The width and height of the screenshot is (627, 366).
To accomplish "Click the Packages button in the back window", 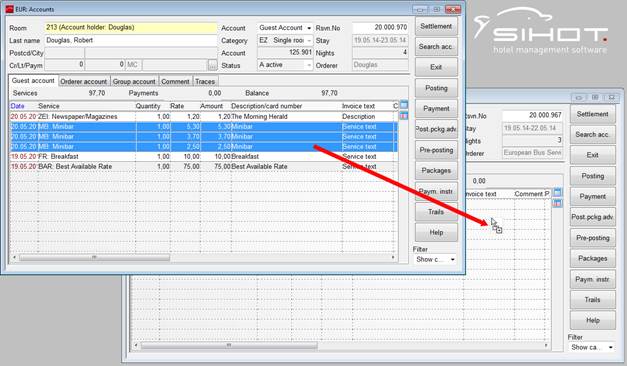I will [x=592, y=258].
